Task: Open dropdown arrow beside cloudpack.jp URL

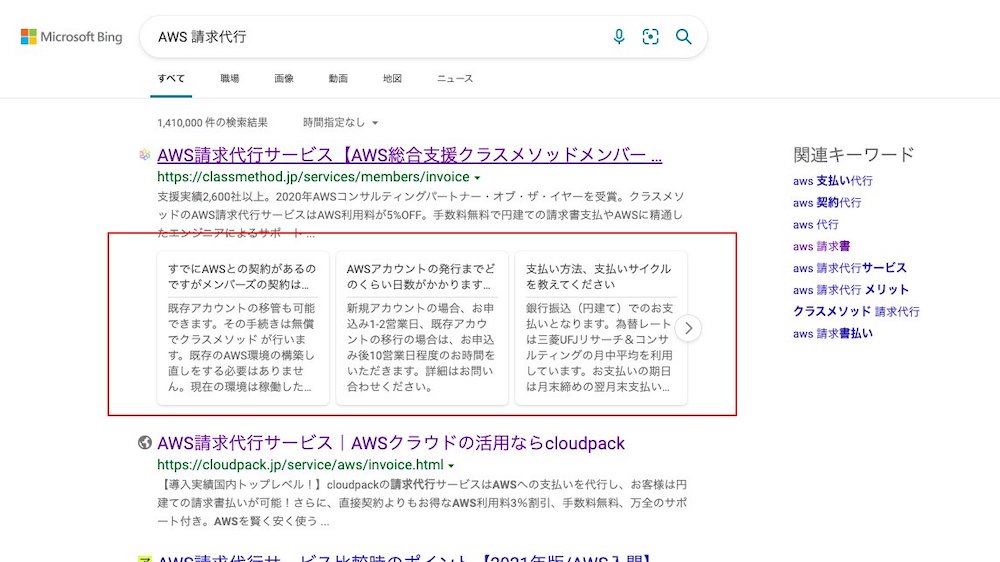Action: point(452,466)
